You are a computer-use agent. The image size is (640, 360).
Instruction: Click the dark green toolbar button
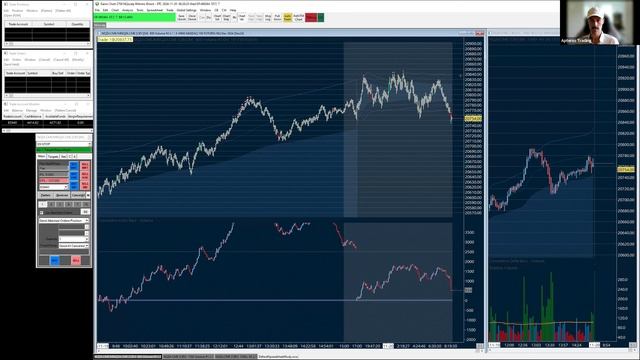[x=321, y=18]
